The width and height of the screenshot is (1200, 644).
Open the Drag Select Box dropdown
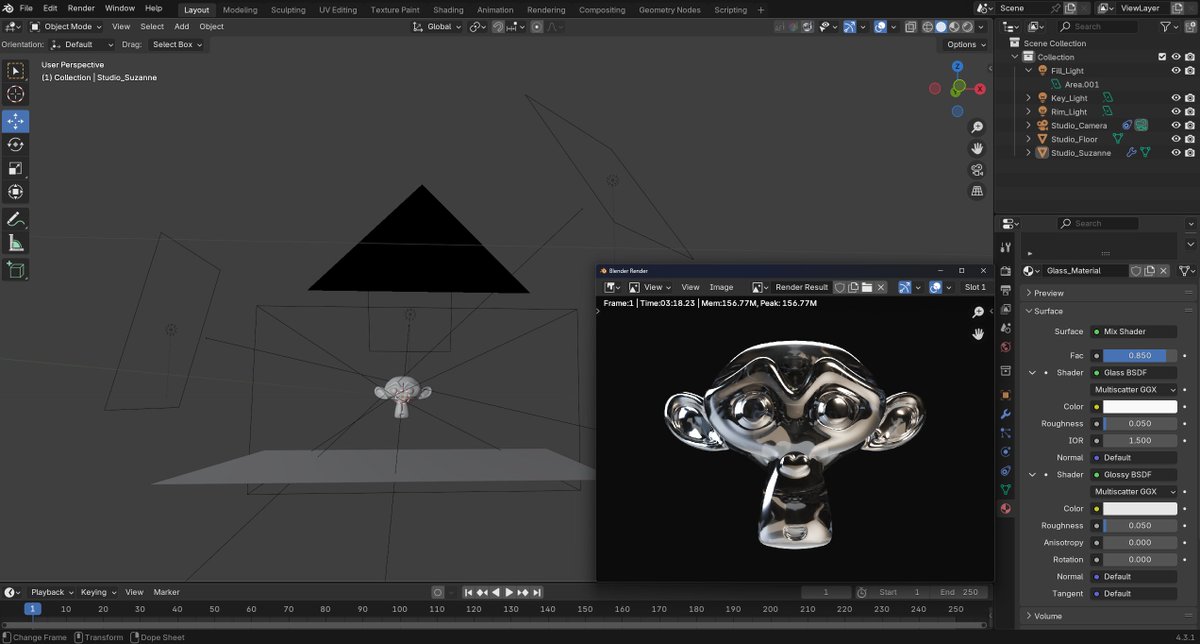pyautogui.click(x=176, y=45)
